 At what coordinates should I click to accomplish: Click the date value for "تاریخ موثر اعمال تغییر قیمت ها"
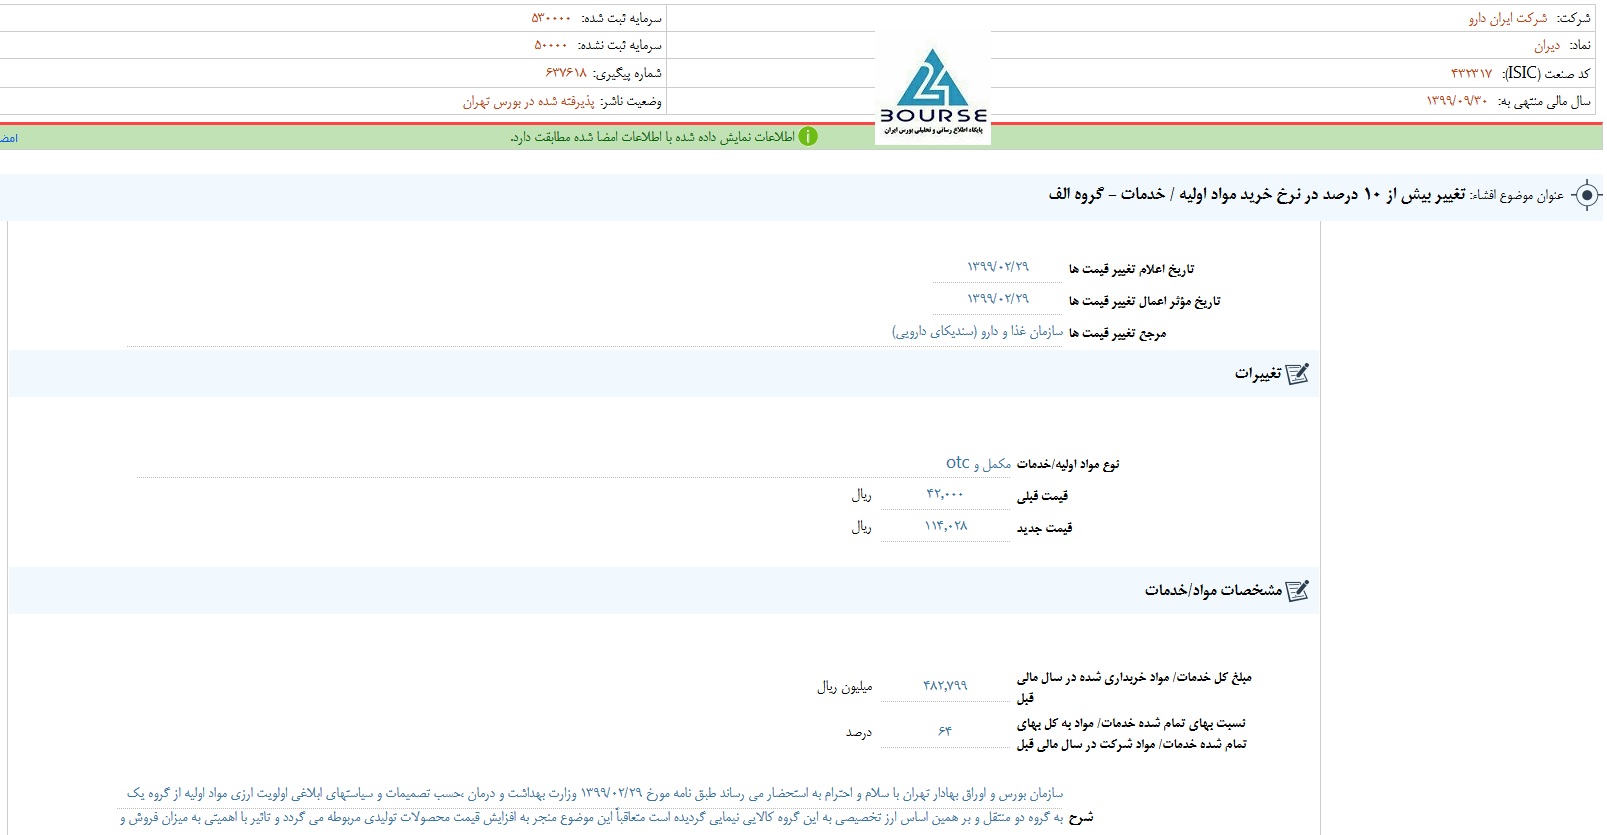tap(998, 299)
